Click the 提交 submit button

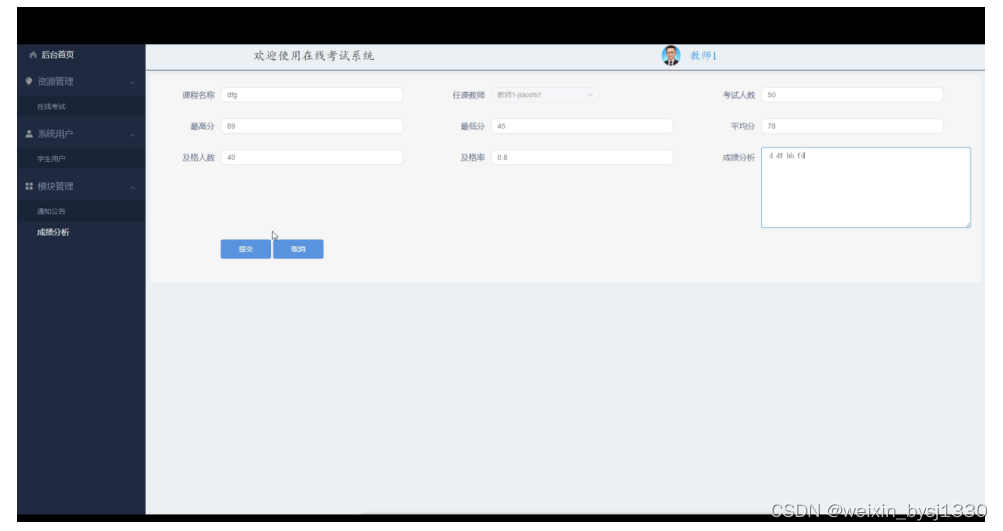tap(246, 249)
